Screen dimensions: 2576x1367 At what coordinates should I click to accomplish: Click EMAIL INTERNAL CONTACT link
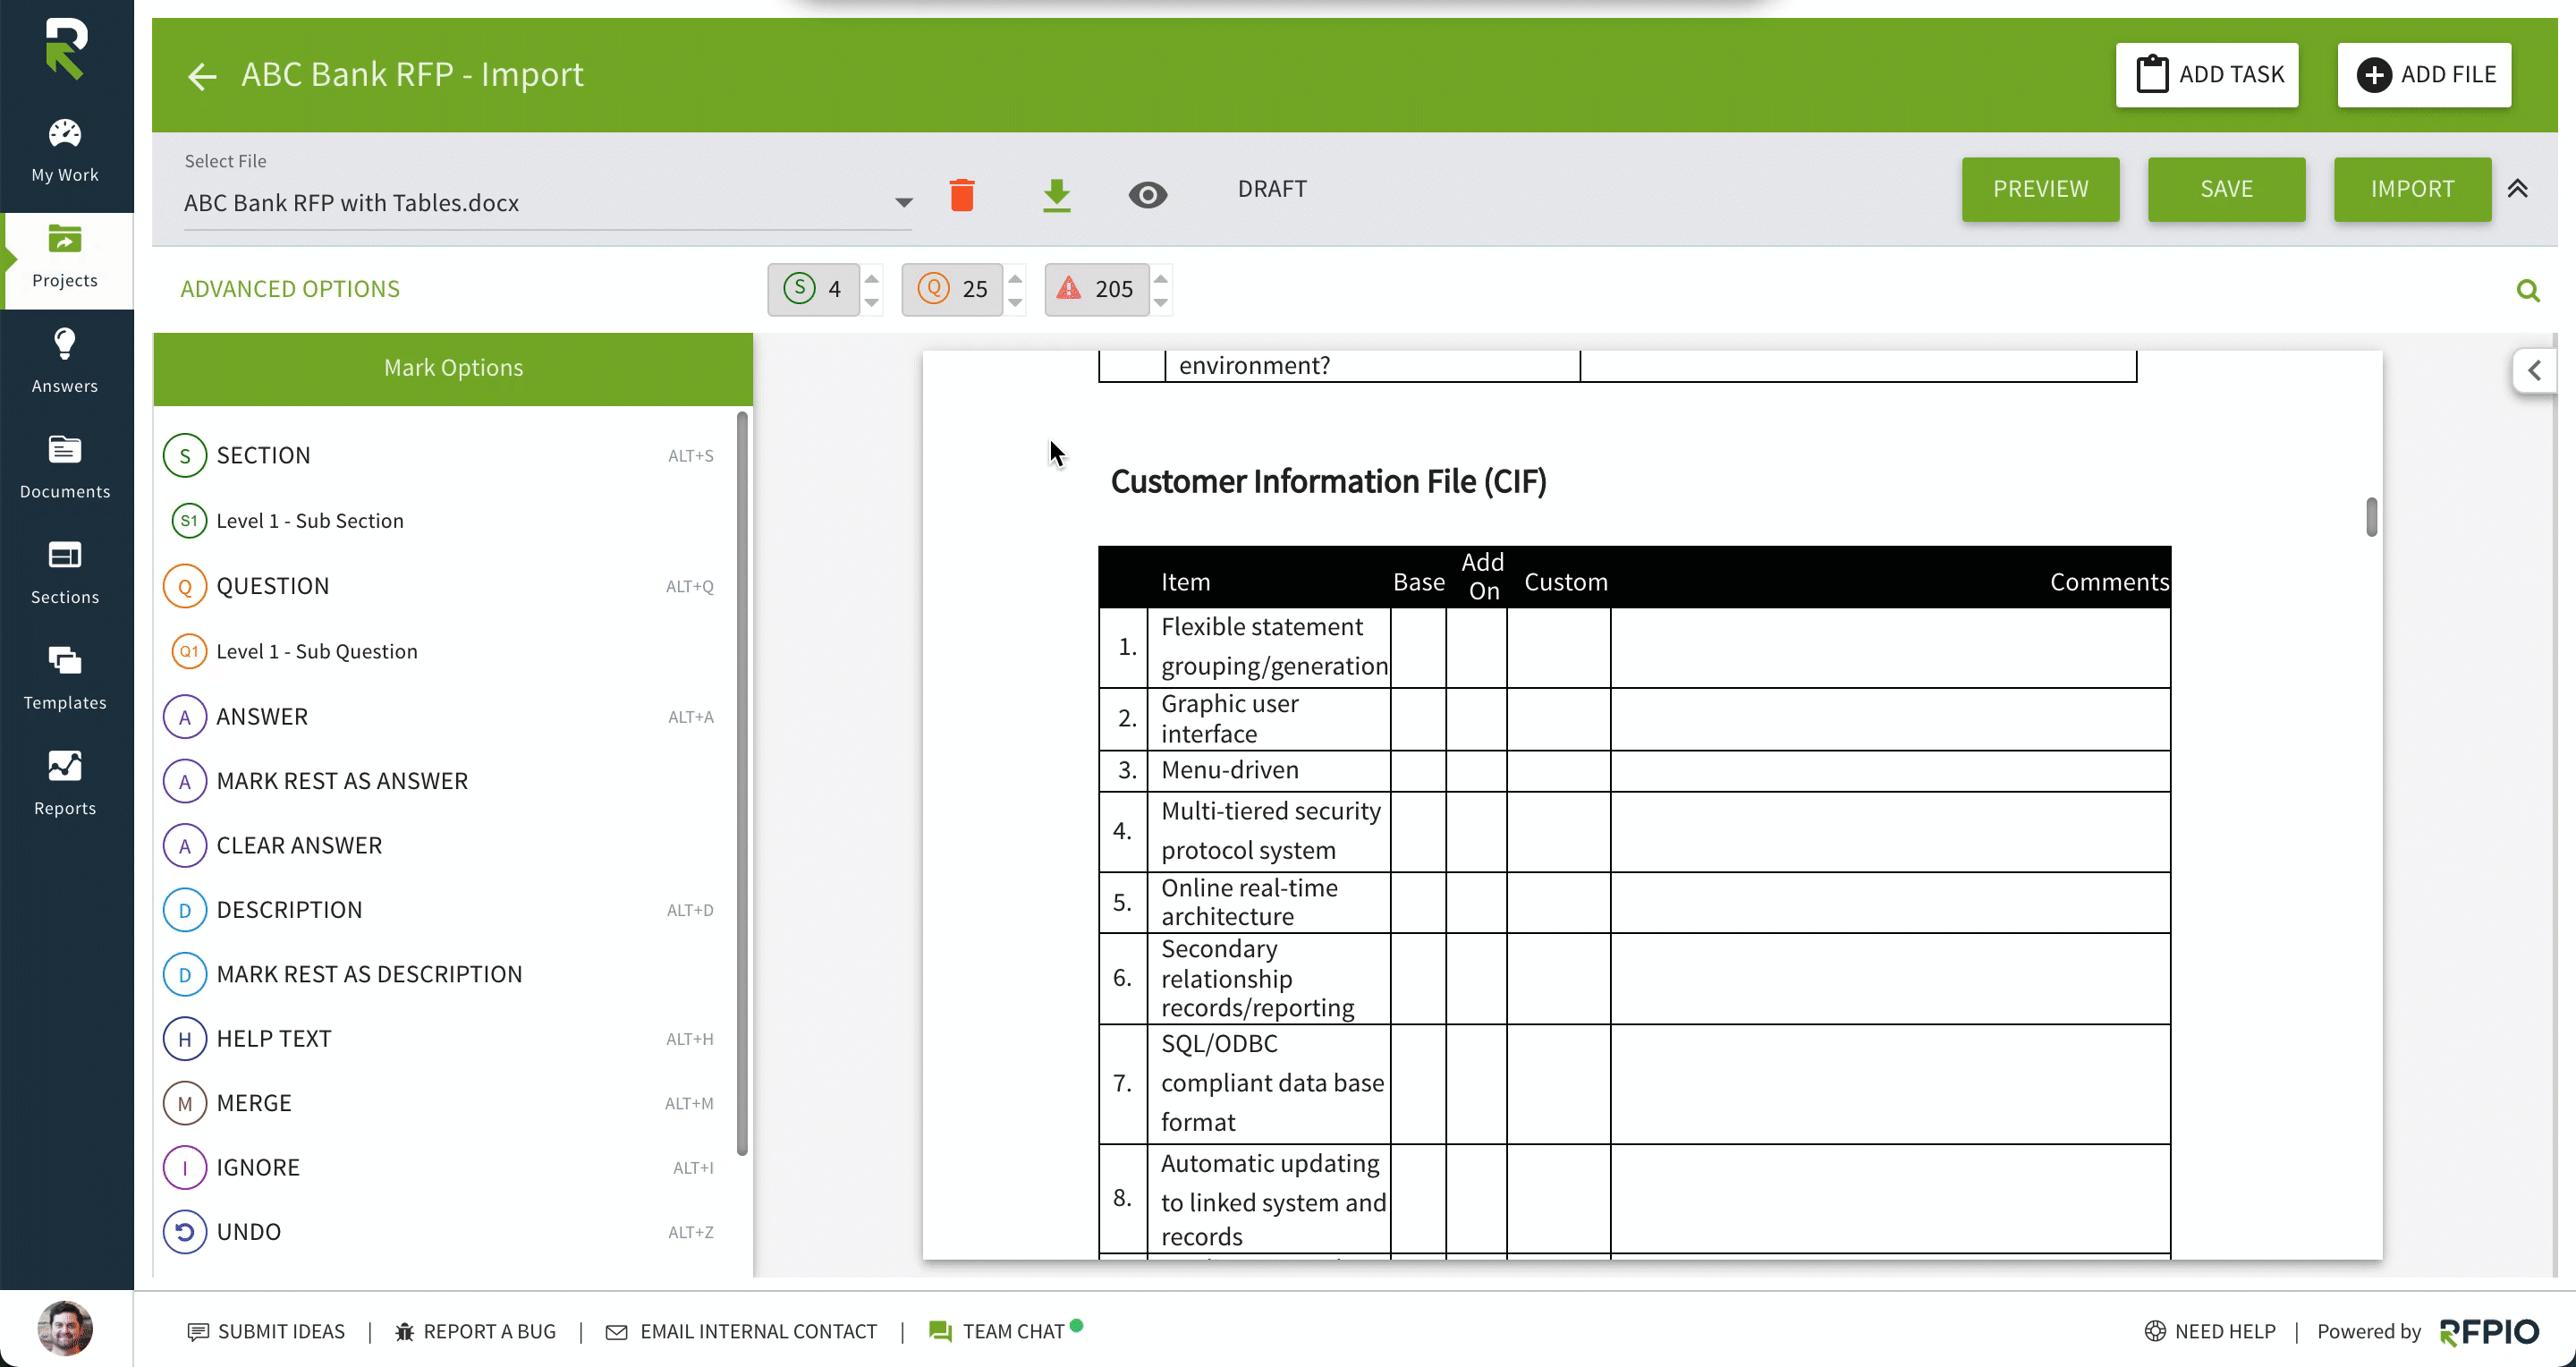tap(741, 1332)
